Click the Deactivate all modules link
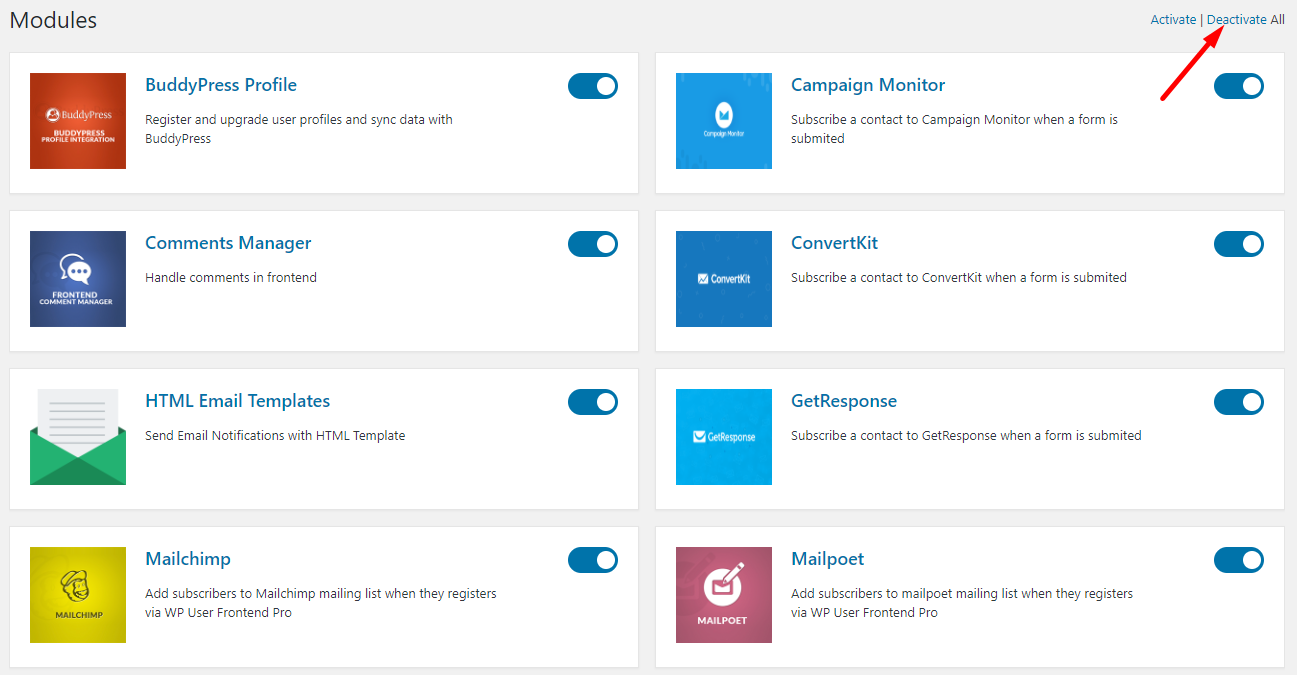The height and width of the screenshot is (675, 1297). point(1237,19)
